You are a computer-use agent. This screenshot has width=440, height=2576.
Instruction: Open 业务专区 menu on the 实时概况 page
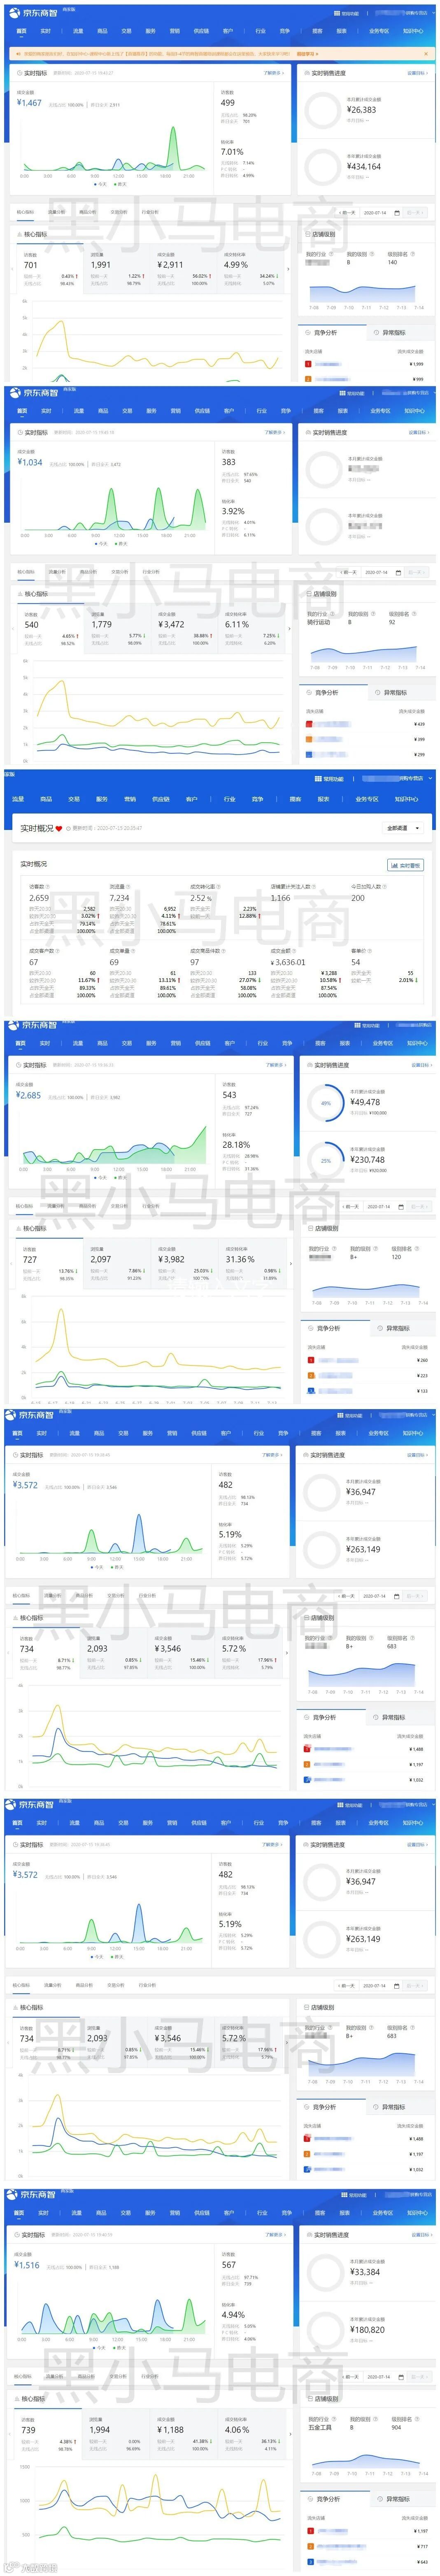(367, 799)
